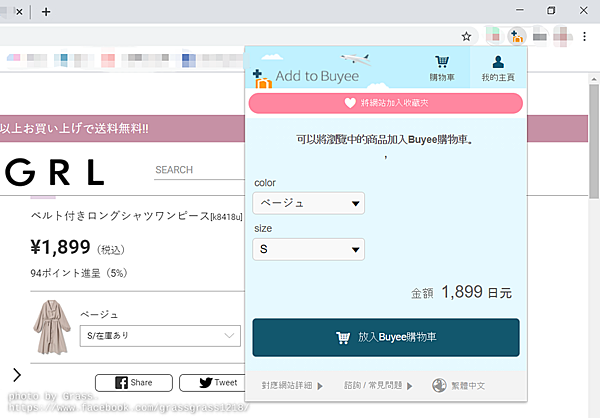Restore down the browser window

(551, 10)
